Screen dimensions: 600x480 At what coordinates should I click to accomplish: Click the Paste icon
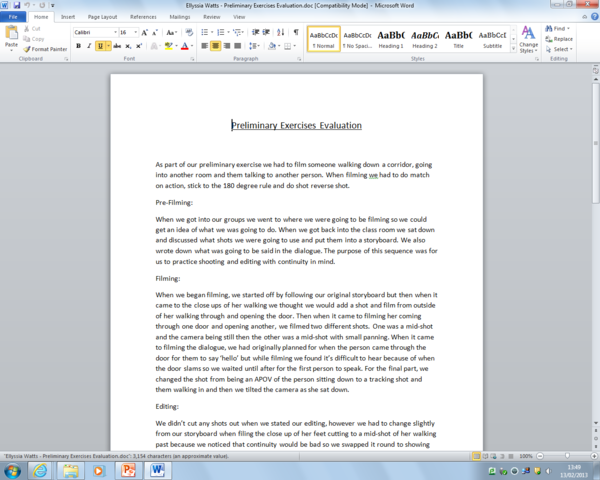11,33
